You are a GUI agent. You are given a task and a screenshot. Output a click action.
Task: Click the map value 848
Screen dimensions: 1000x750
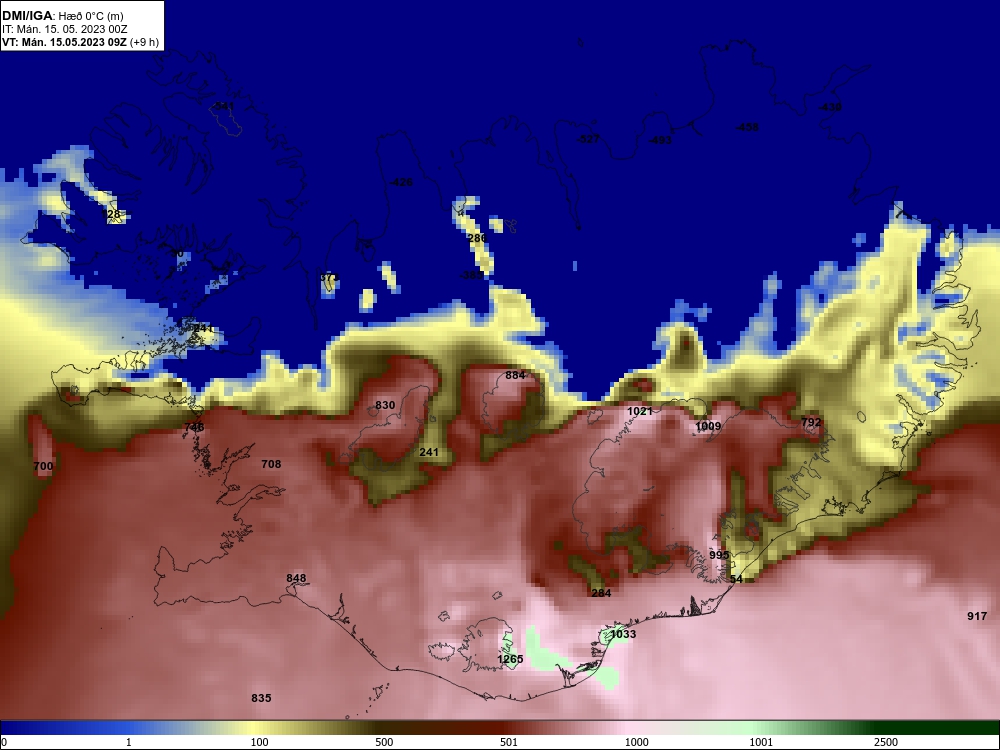296,578
